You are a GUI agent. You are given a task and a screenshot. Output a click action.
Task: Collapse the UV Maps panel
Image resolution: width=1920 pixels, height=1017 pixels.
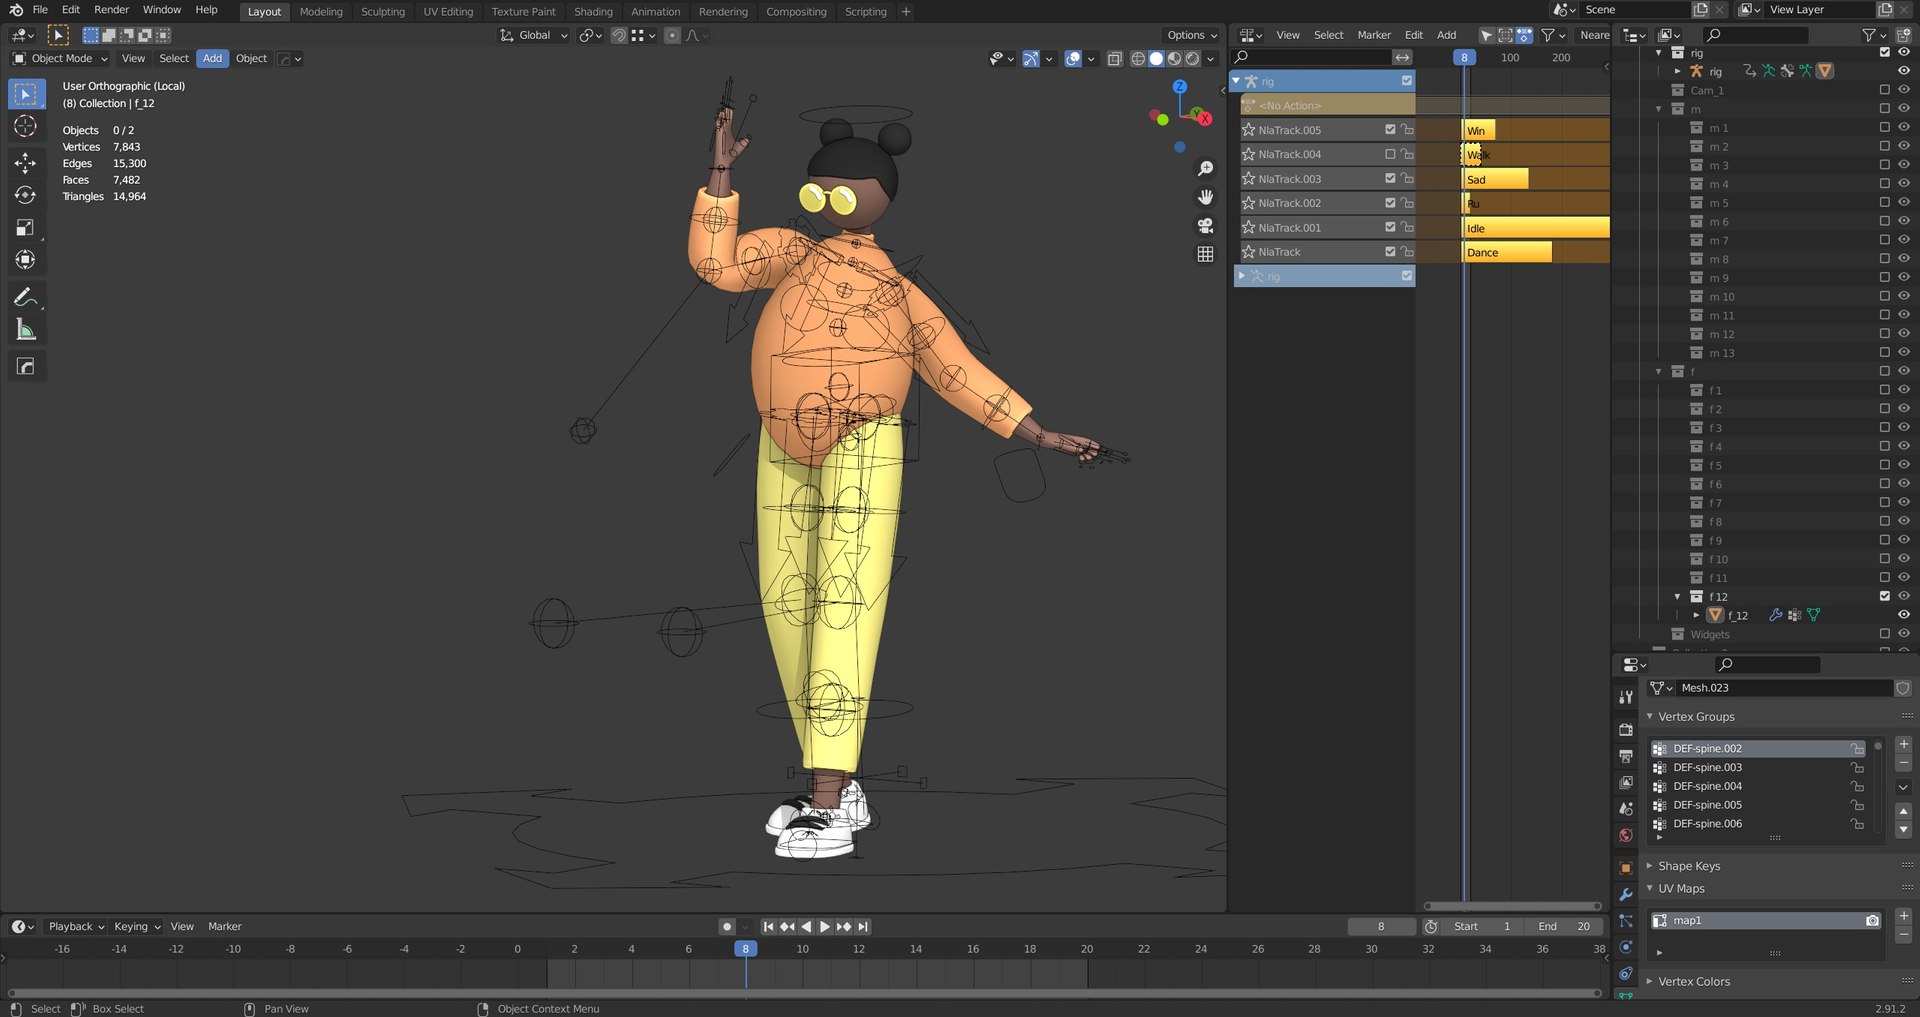click(1681, 889)
